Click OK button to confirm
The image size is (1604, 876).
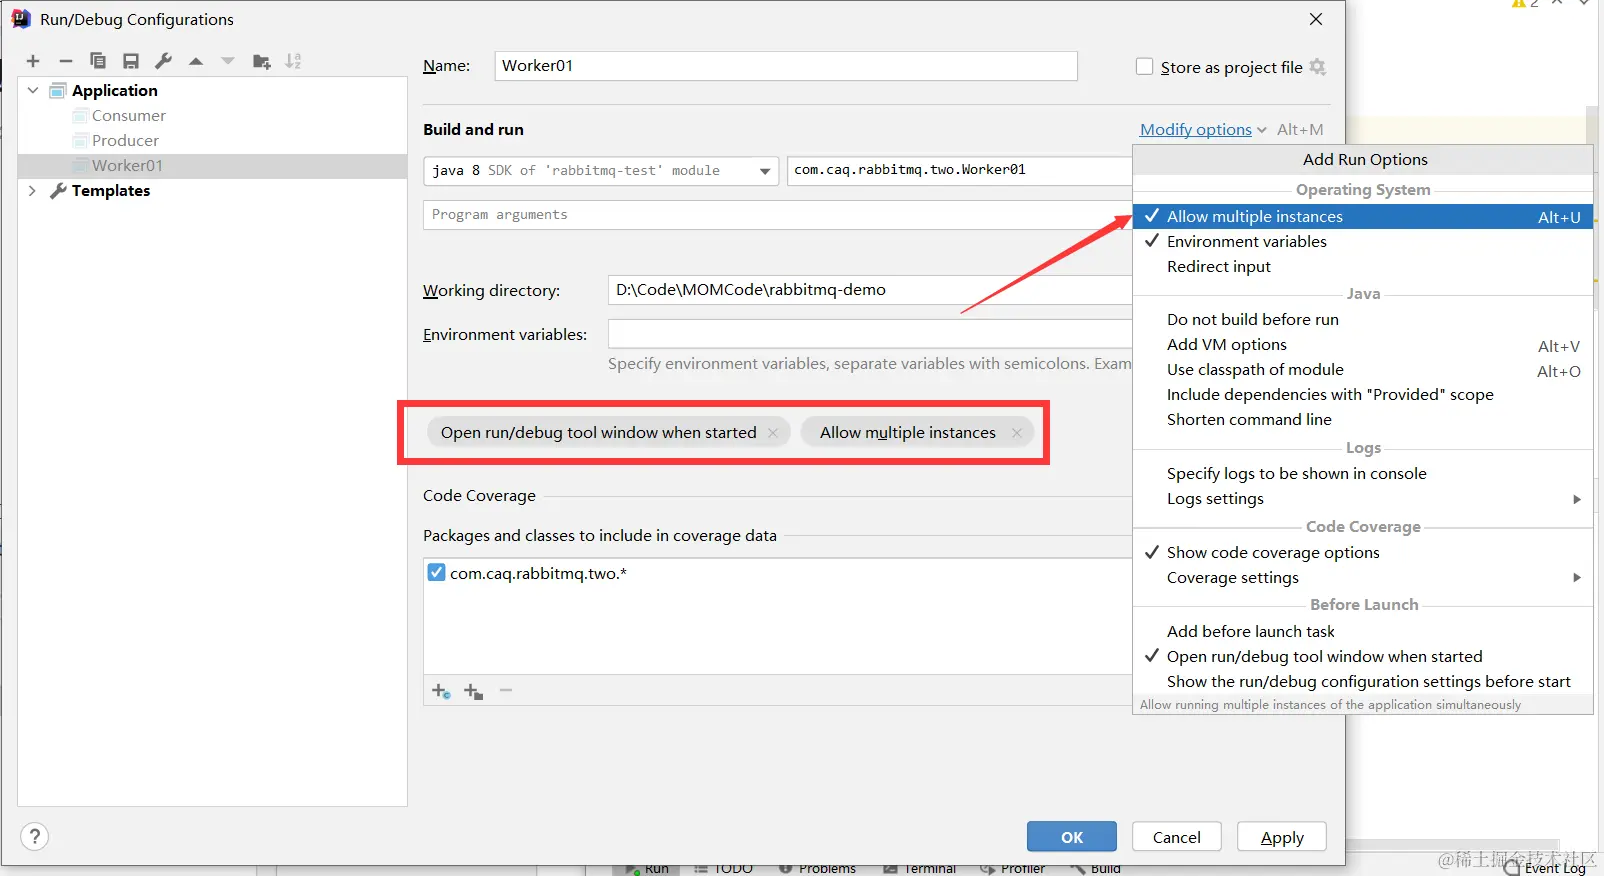pyautogui.click(x=1072, y=837)
